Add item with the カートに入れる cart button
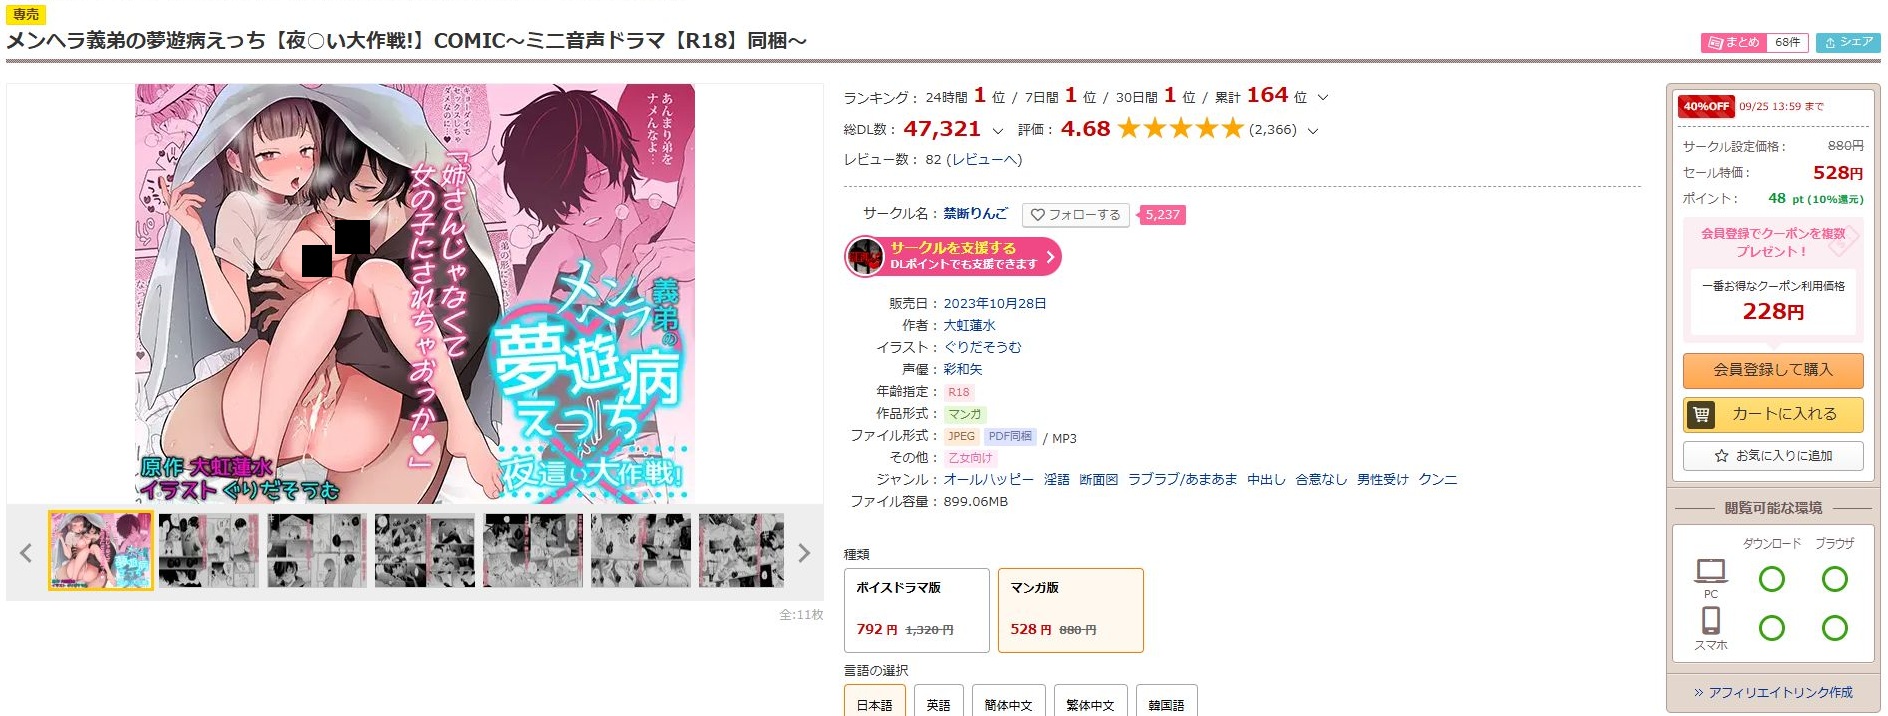The image size is (1888, 716). tap(1773, 414)
